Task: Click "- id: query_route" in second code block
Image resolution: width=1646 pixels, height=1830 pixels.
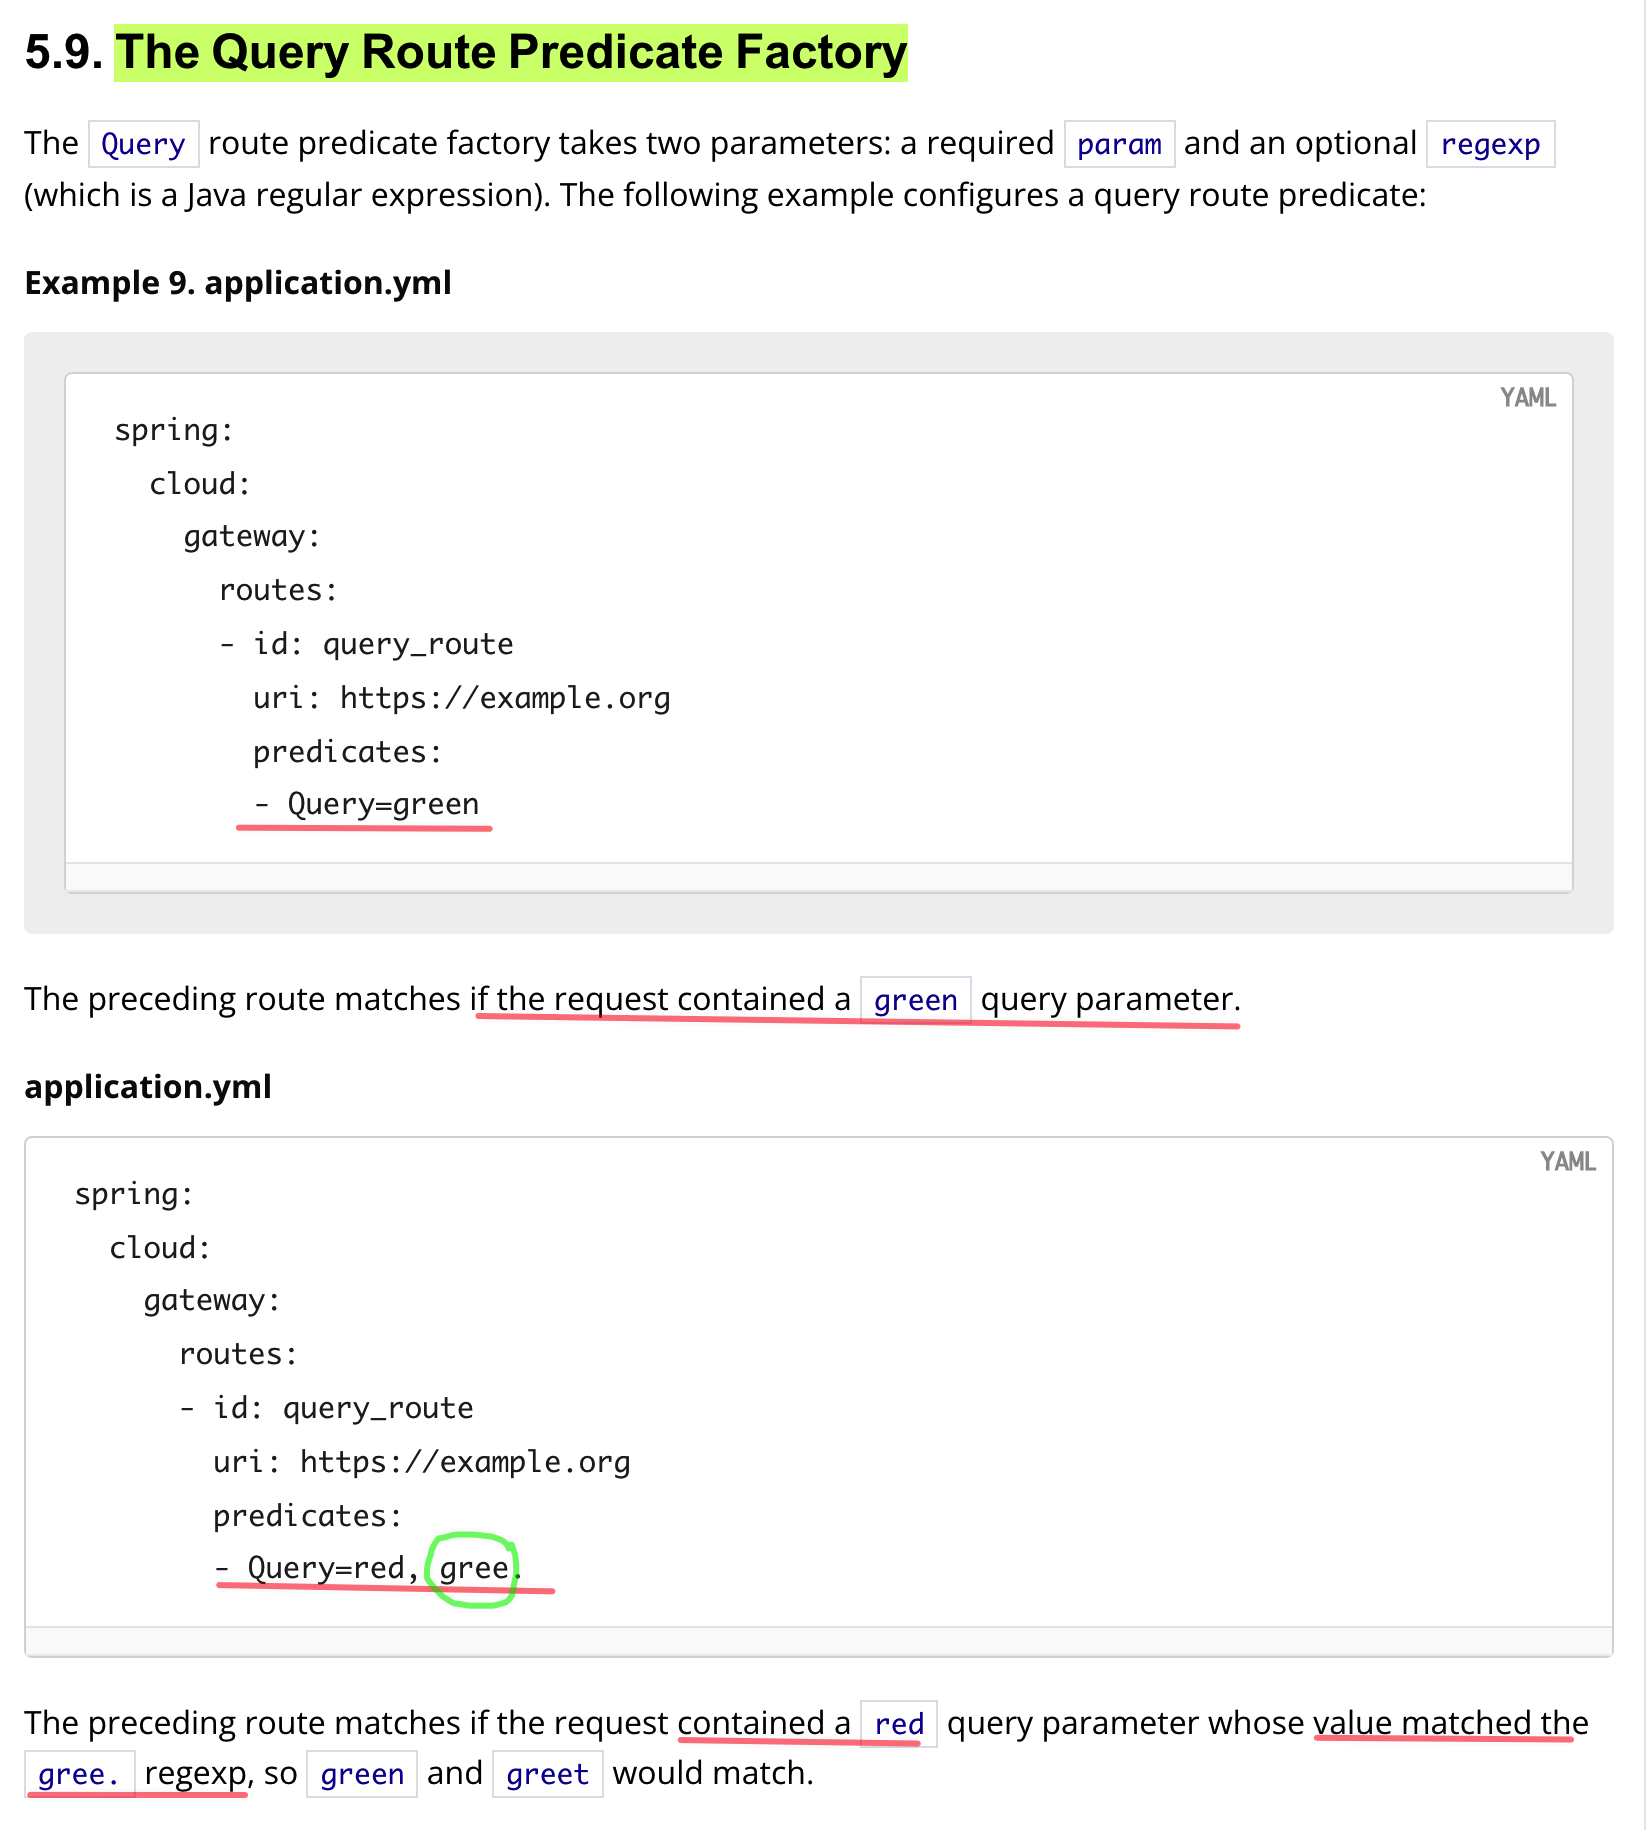Action: coord(326,1408)
